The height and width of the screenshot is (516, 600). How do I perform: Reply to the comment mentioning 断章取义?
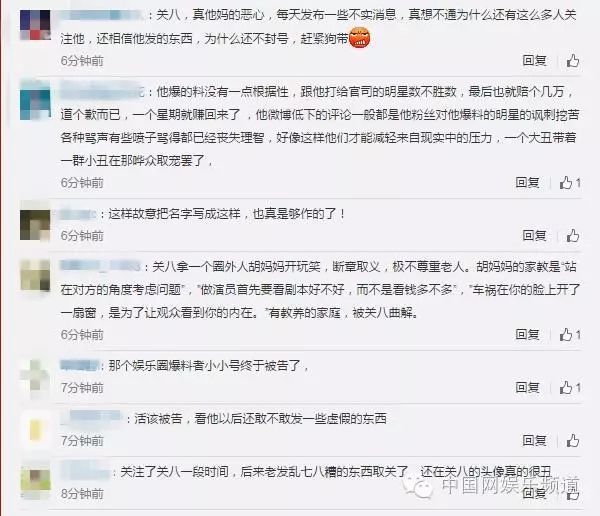(527, 335)
